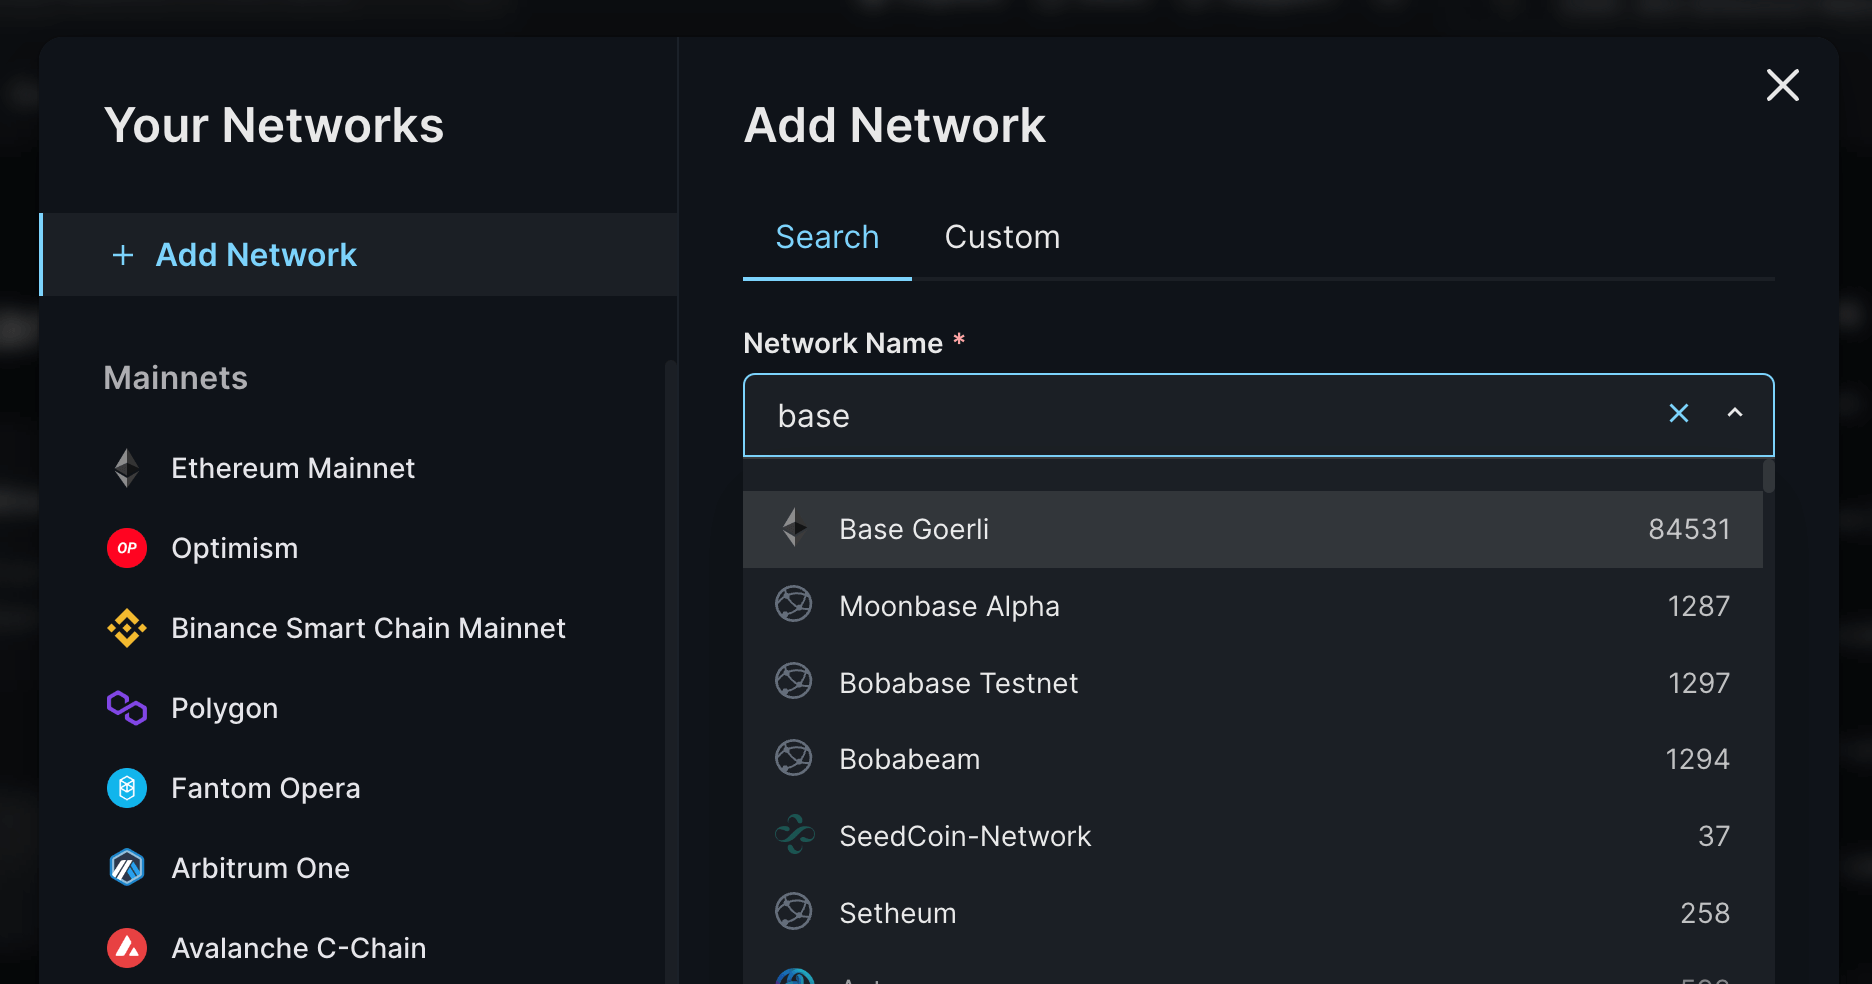Click Add Network in the sidebar
The width and height of the screenshot is (1872, 984).
(x=256, y=255)
